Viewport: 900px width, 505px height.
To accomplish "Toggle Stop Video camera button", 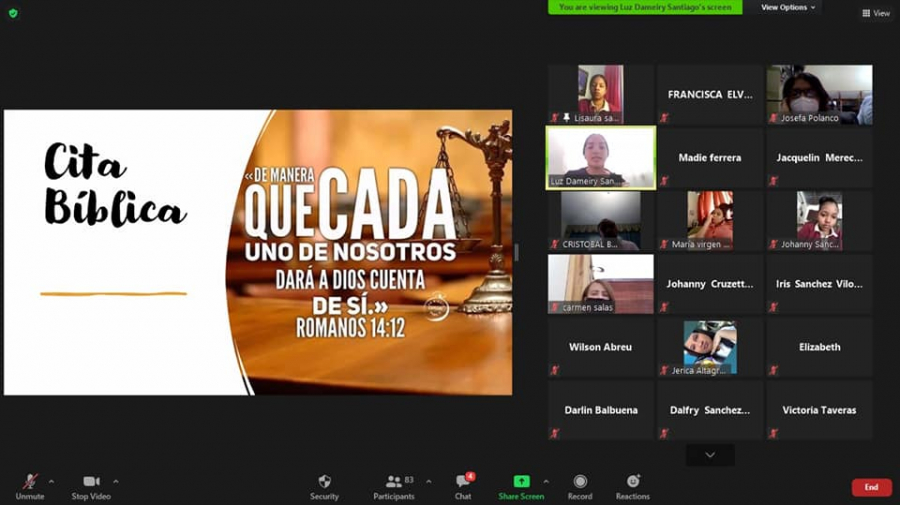I will (91, 482).
